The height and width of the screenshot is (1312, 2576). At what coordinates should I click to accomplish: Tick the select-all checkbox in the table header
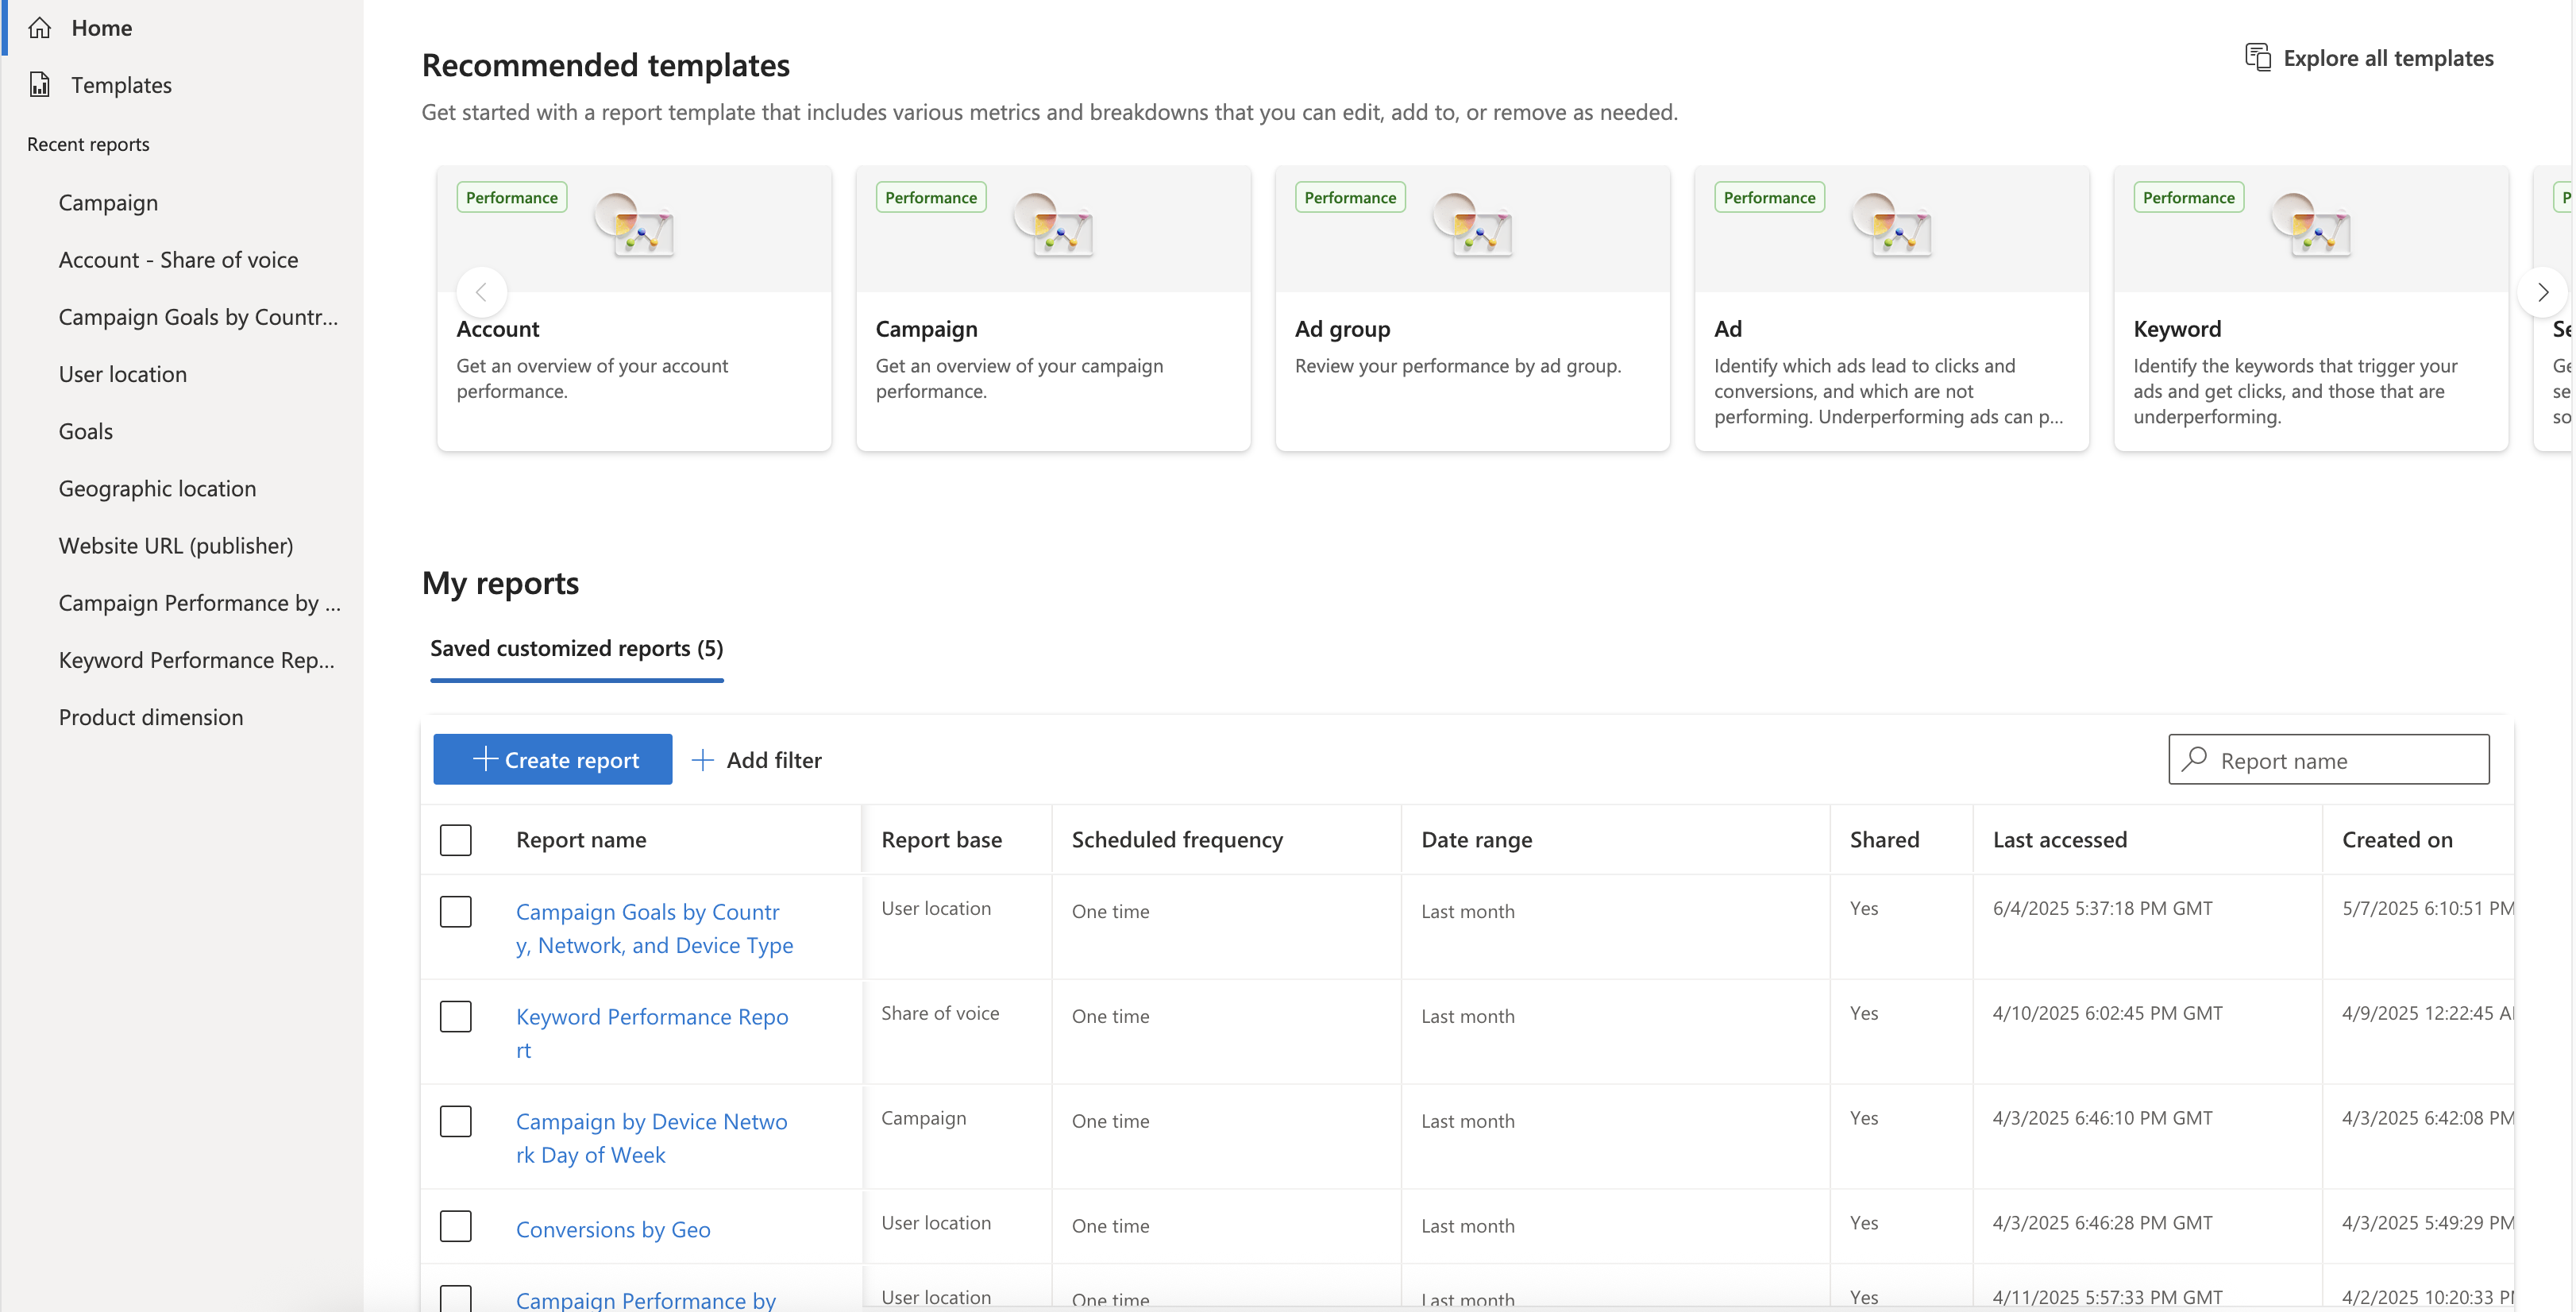pos(456,840)
